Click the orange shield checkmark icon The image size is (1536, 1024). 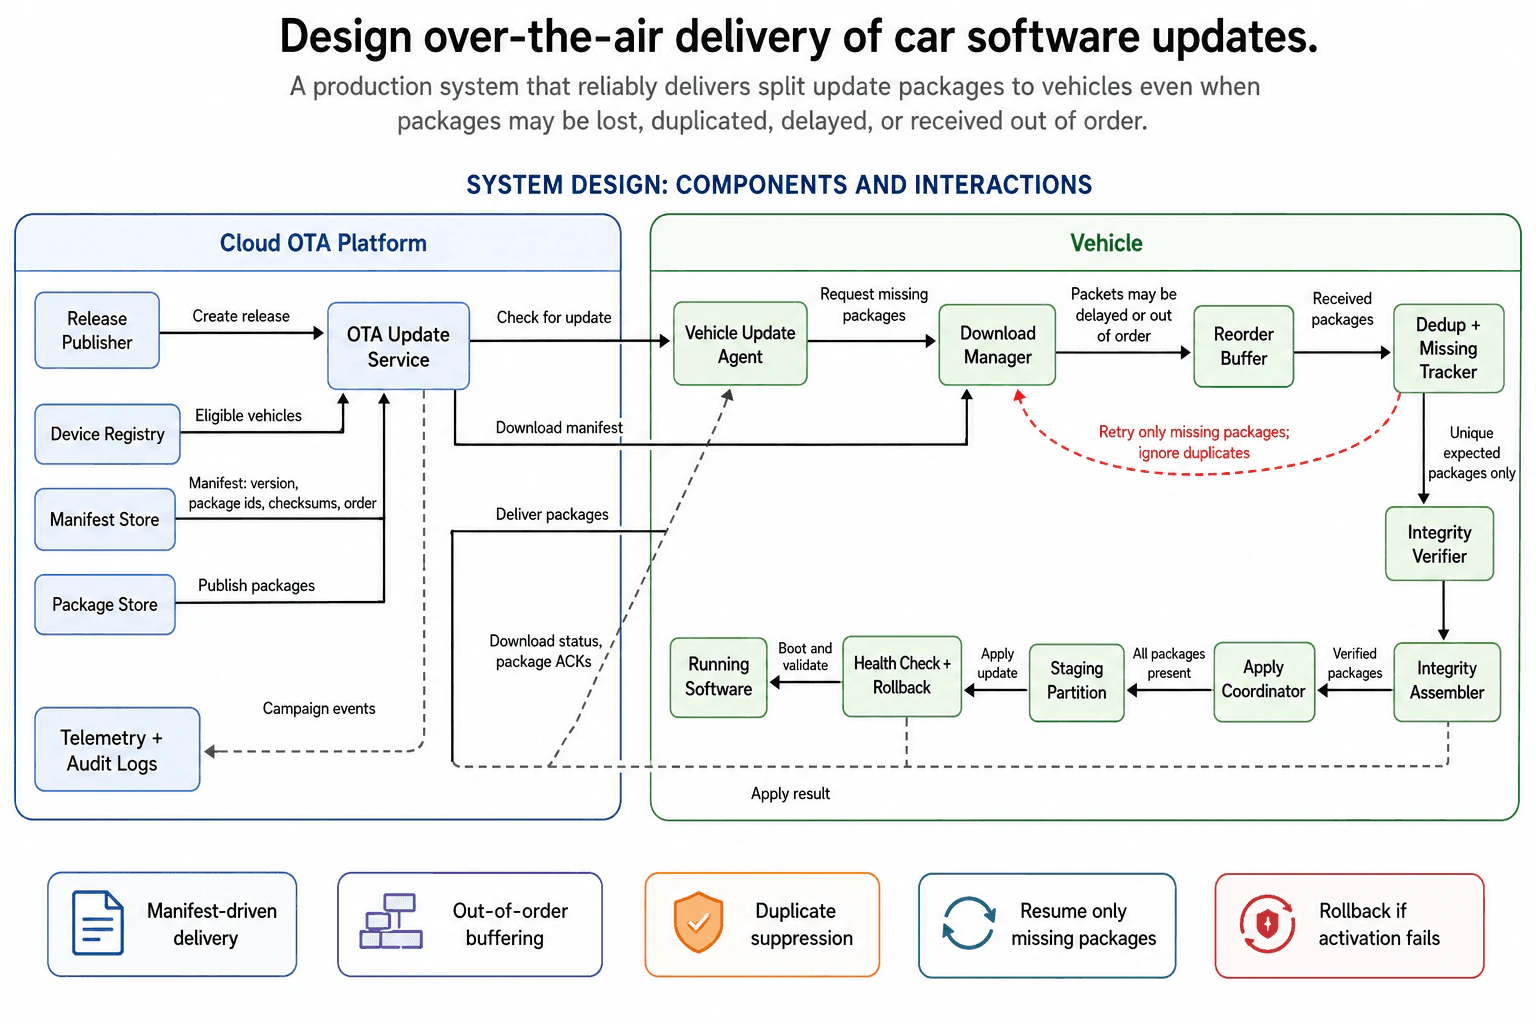click(x=698, y=922)
